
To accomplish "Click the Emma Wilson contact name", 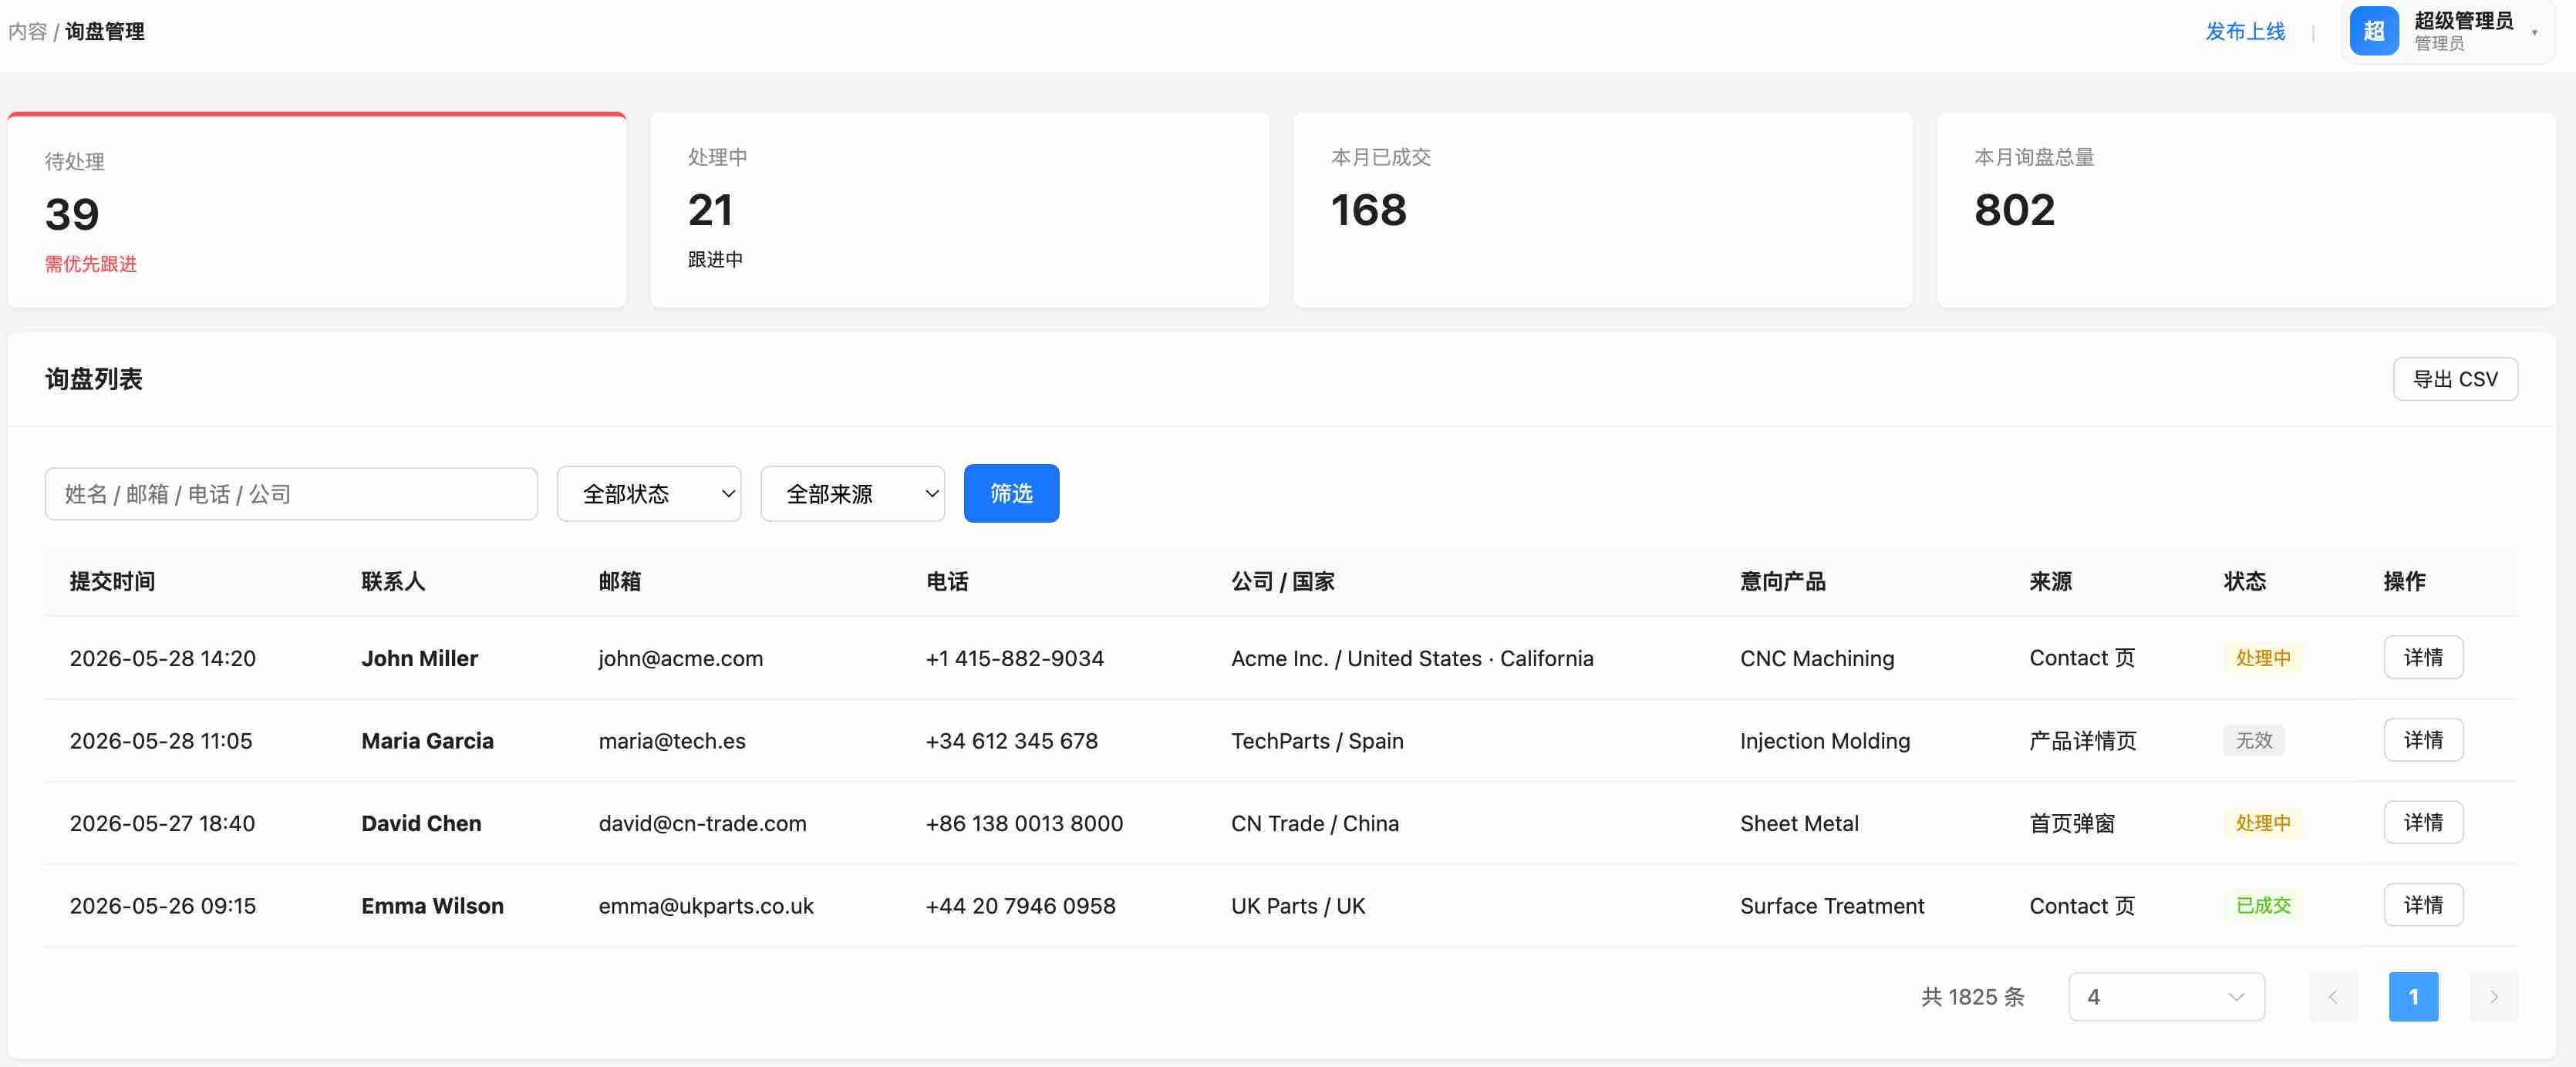I will 433,906.
